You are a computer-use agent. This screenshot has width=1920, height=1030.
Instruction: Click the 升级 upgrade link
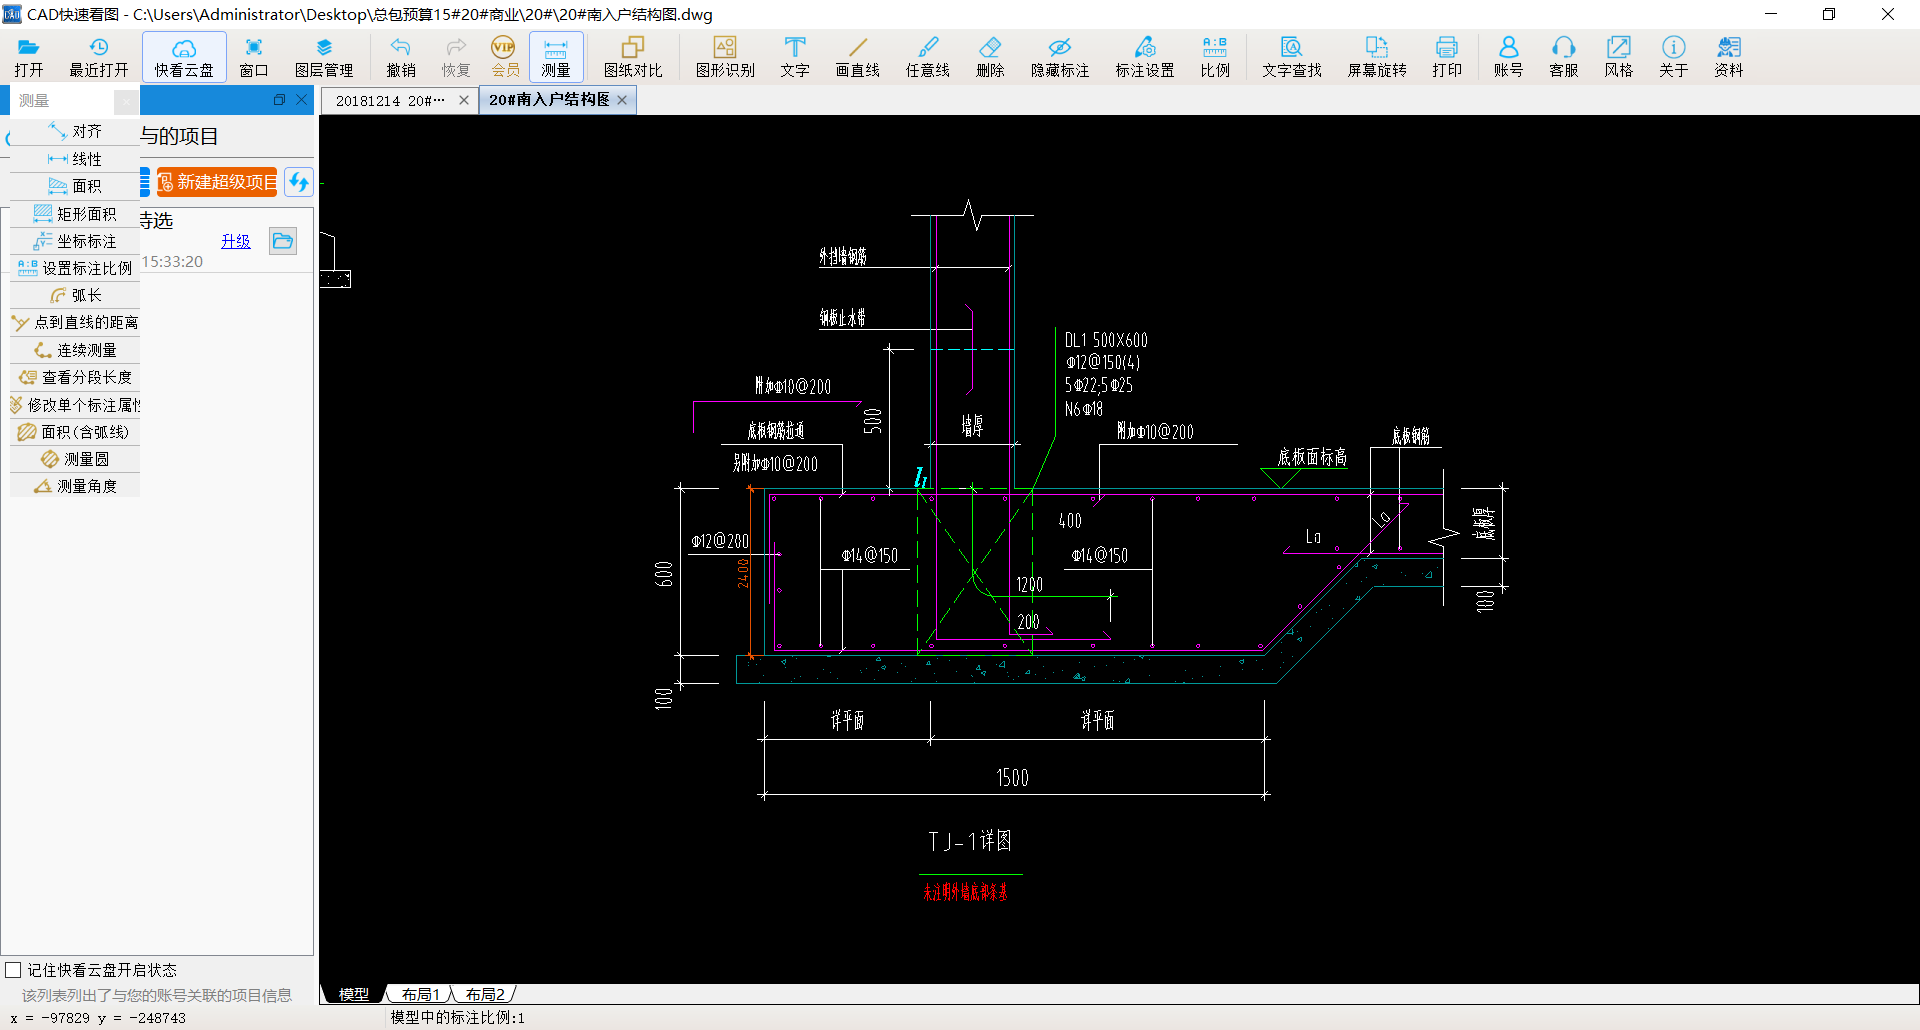pos(236,241)
